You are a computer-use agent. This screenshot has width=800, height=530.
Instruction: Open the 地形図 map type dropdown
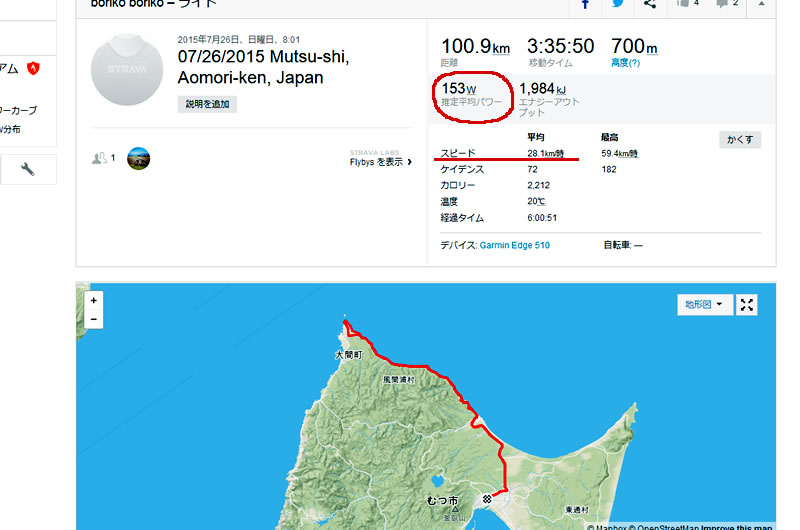(705, 305)
